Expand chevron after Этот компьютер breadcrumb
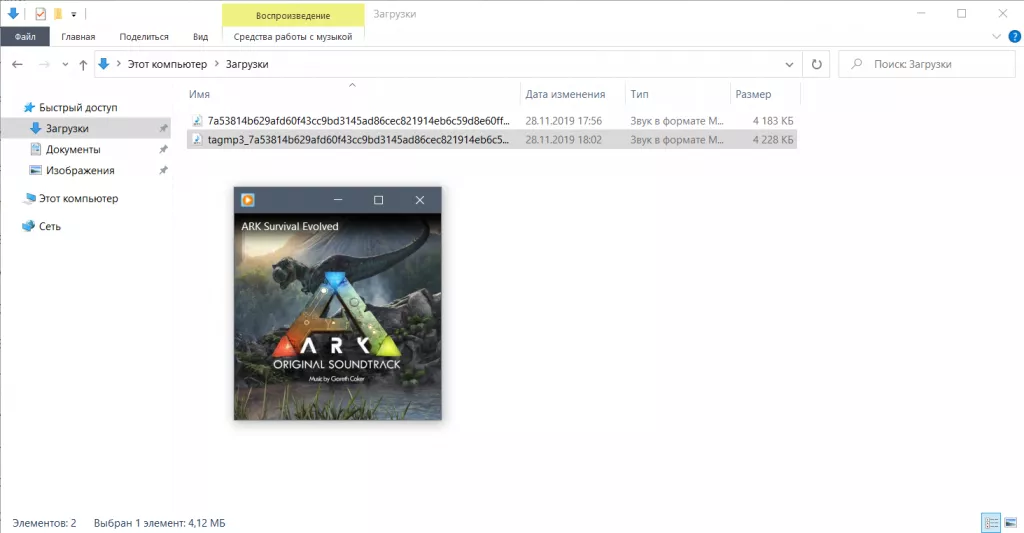This screenshot has height=533, width=1024. click(217, 64)
